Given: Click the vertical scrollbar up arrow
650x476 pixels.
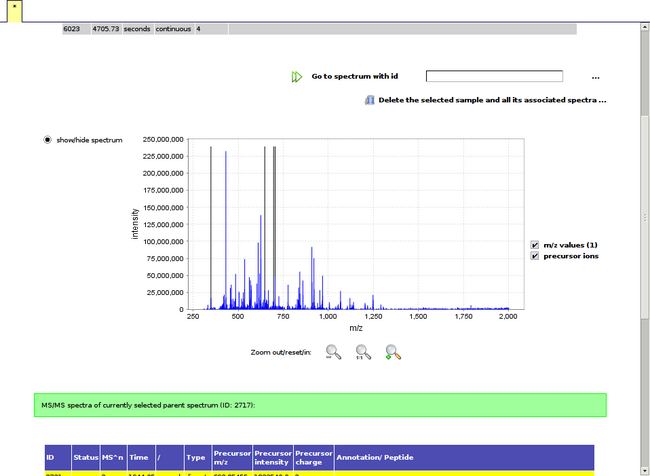Looking at the screenshot, I should (x=645, y=27).
